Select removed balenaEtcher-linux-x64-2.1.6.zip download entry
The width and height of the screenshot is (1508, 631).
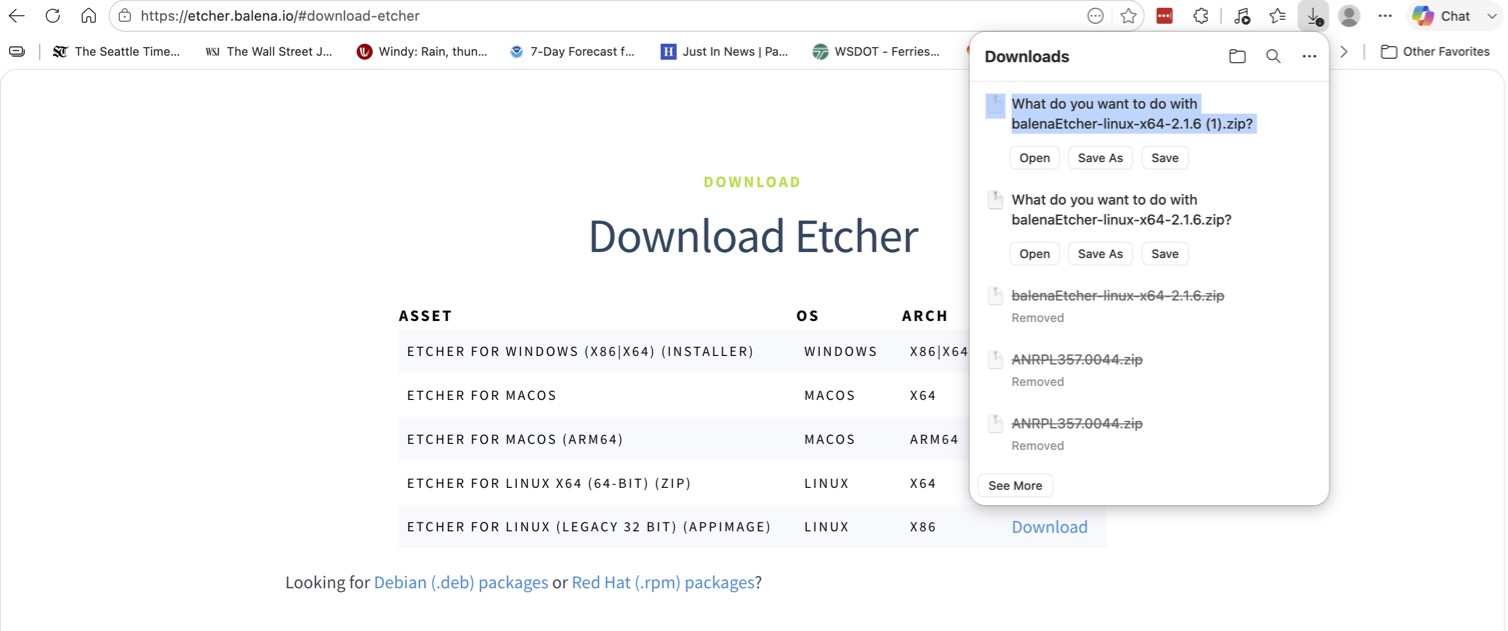(x=1149, y=306)
